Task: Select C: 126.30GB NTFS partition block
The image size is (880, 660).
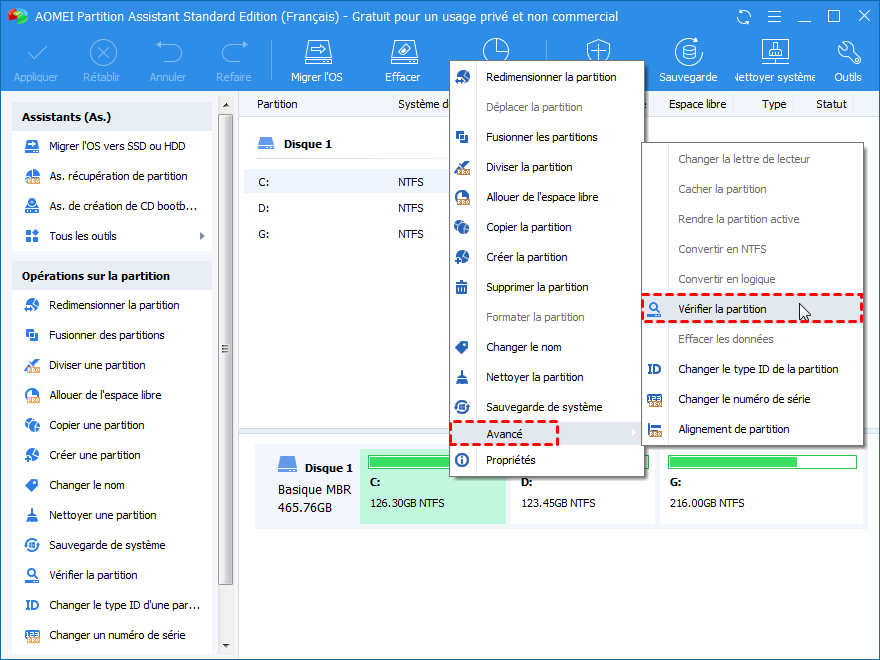Action: tap(433, 486)
